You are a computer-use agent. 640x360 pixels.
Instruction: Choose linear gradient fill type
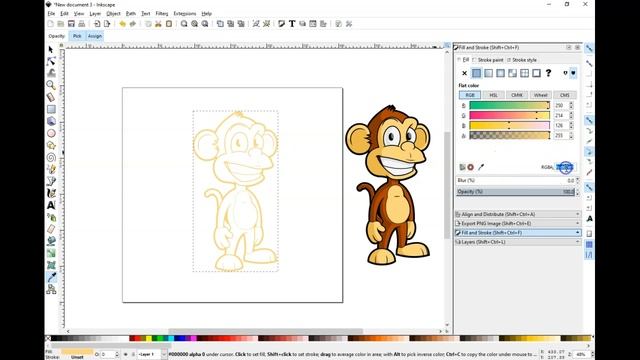coord(488,73)
